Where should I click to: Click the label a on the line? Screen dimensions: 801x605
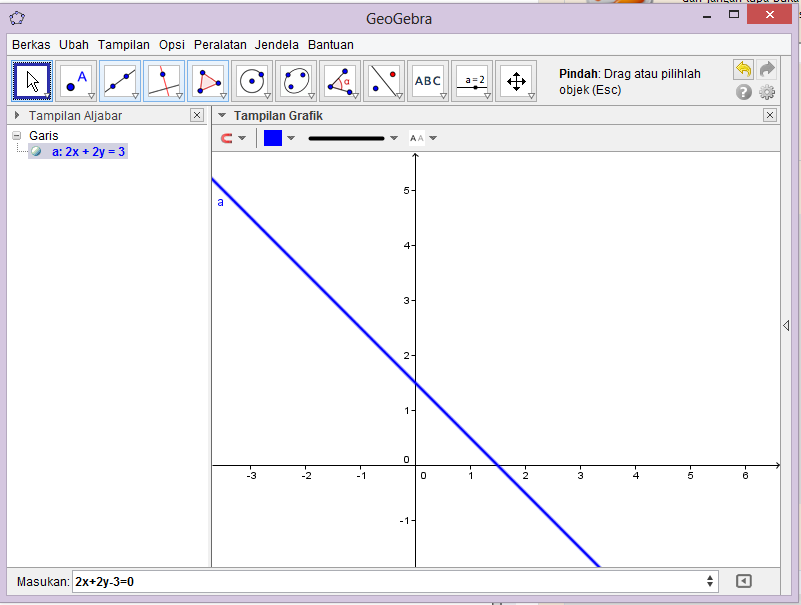click(x=220, y=202)
